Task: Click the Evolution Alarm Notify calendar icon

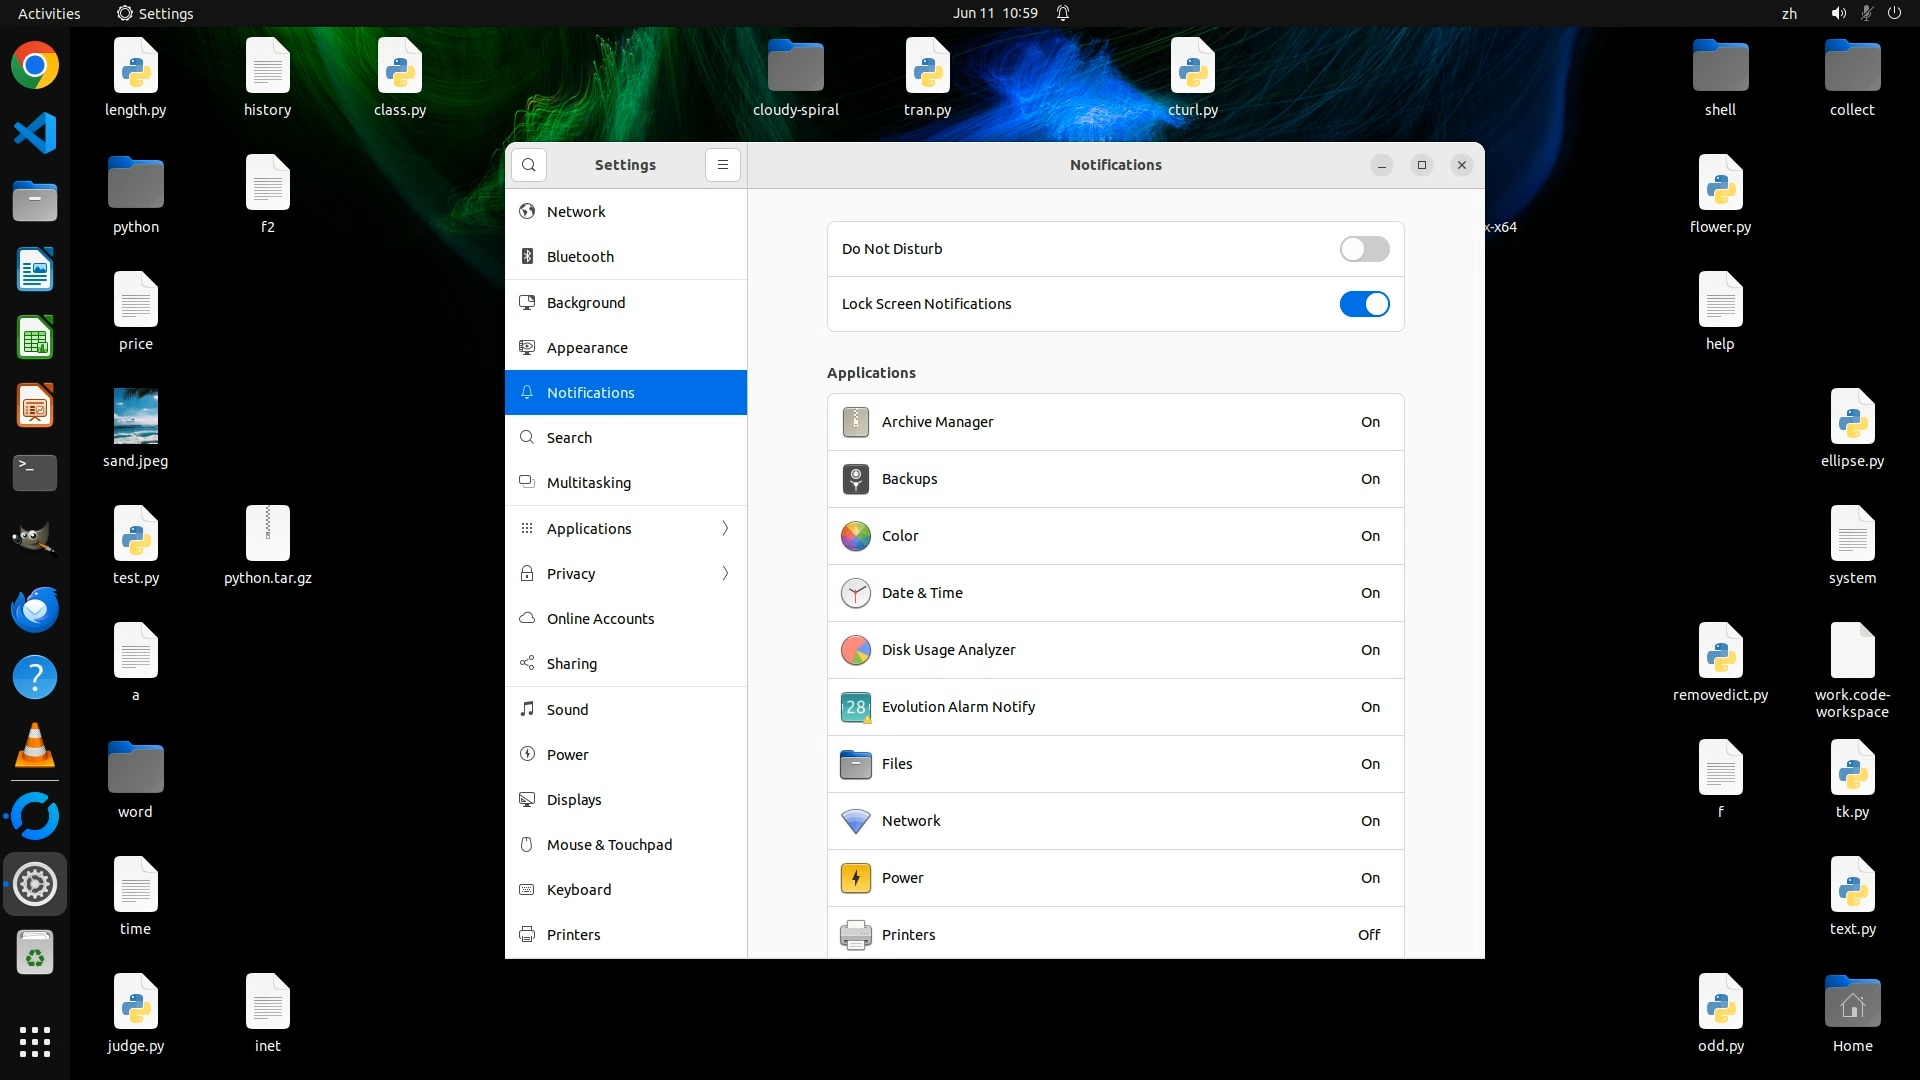Action: (855, 707)
